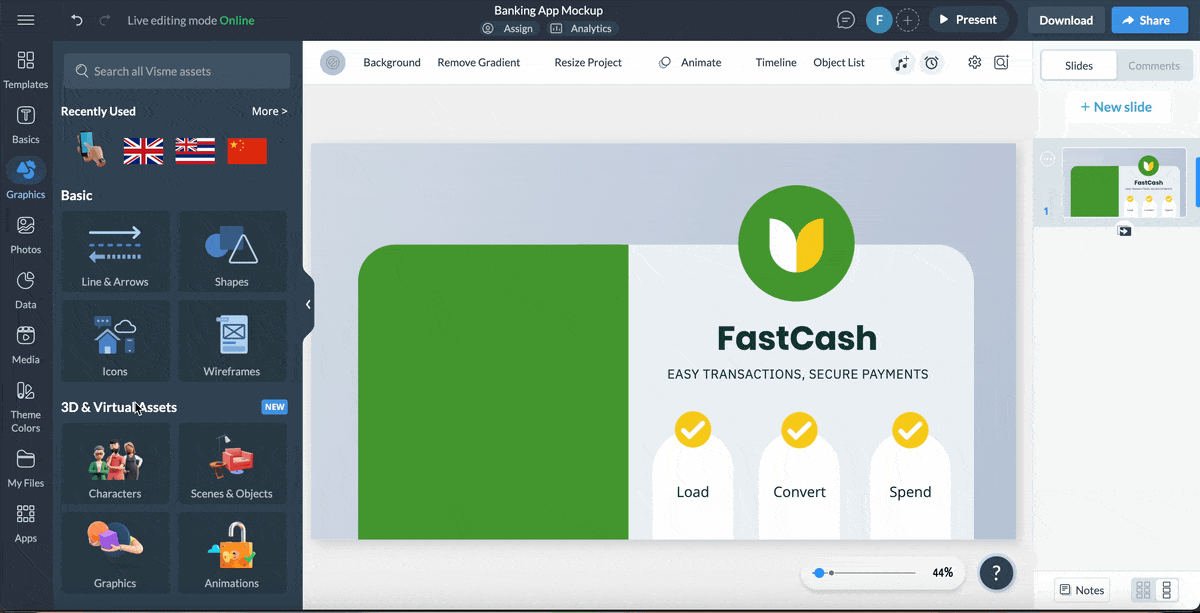Click the undo arrow icon
The width and height of the screenshot is (1200, 613).
pyautogui.click(x=77, y=20)
